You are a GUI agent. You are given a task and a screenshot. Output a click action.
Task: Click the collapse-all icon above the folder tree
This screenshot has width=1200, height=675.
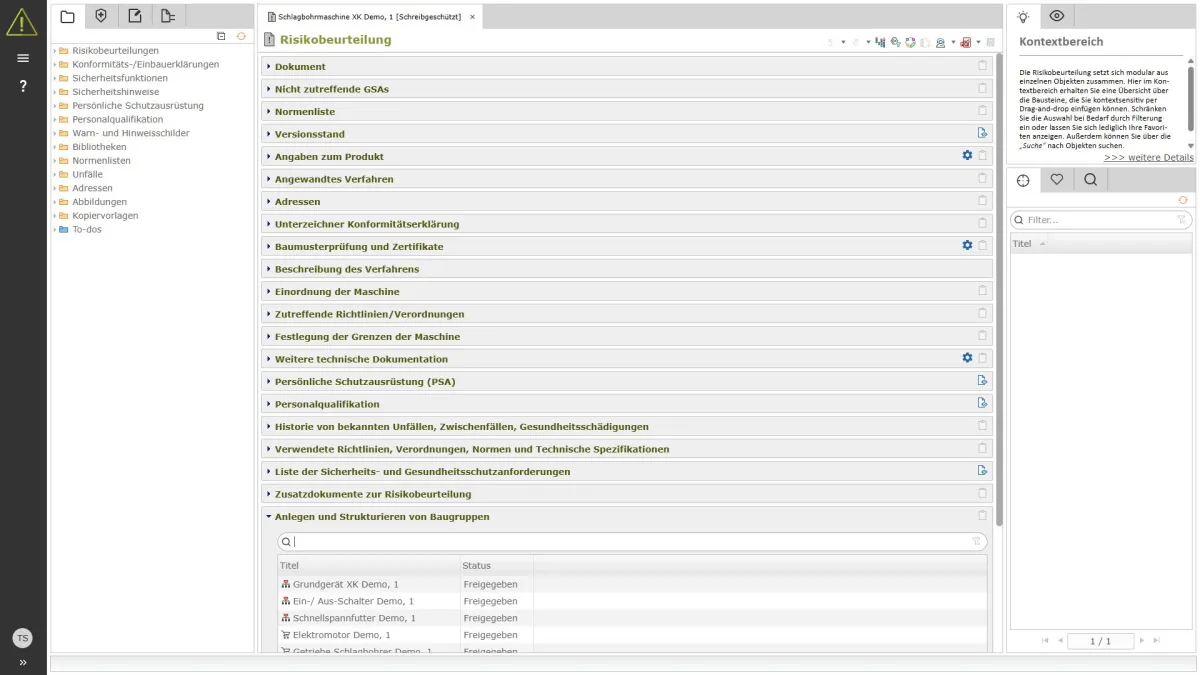(219, 35)
